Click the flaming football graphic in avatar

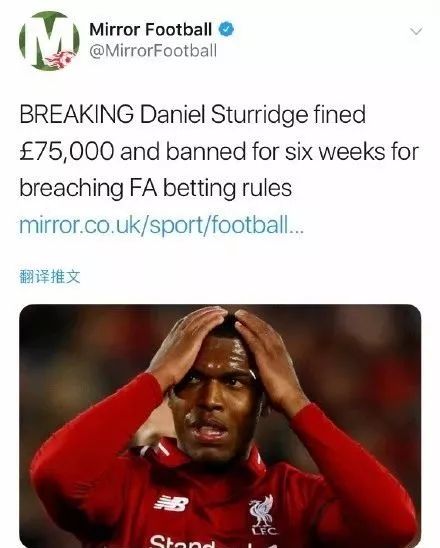click(60, 60)
